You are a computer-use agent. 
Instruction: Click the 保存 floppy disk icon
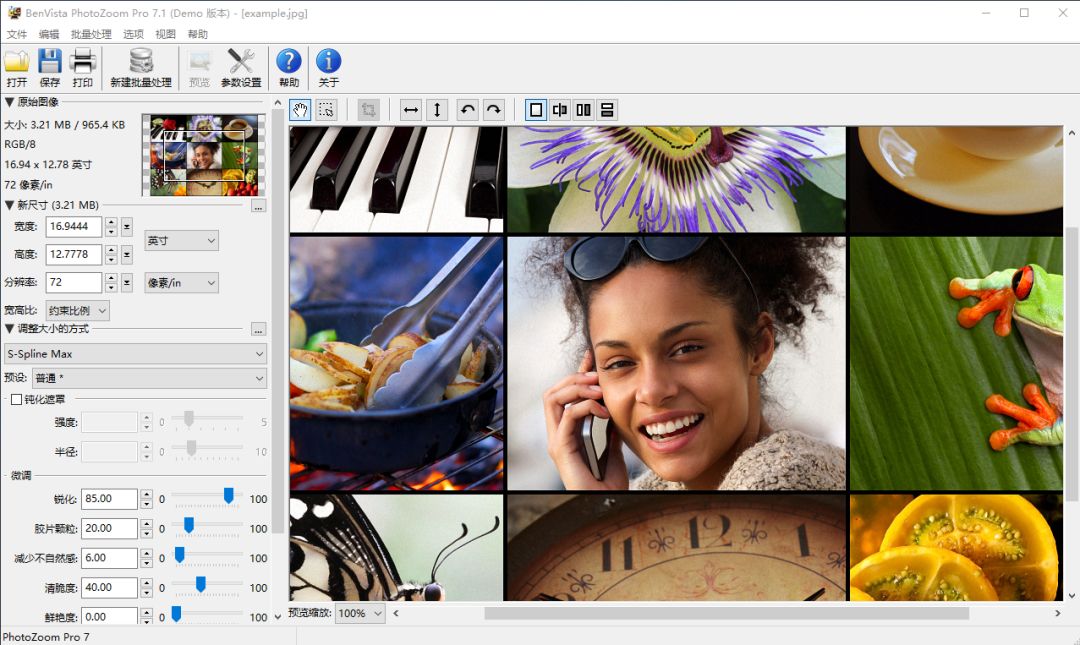point(50,68)
